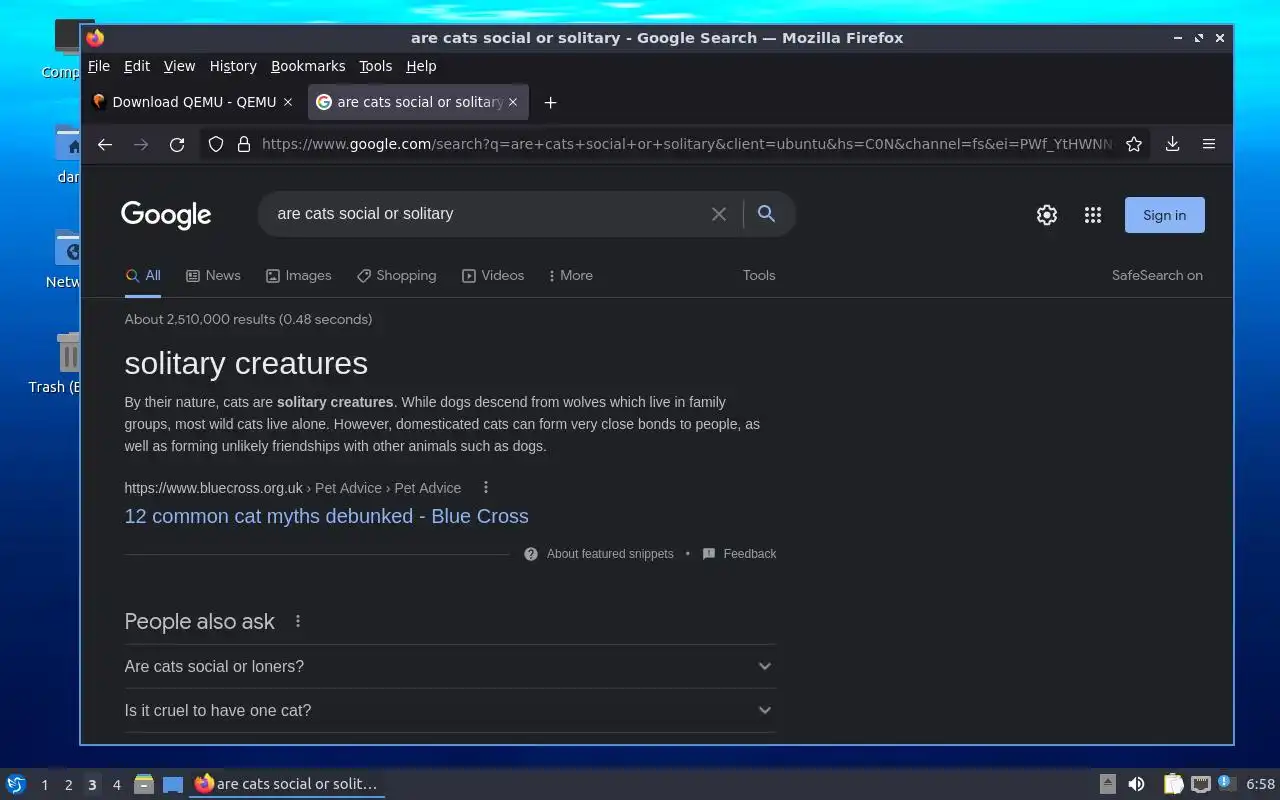
Task: Open '12 common cat myths debunked' result
Action: coord(326,516)
